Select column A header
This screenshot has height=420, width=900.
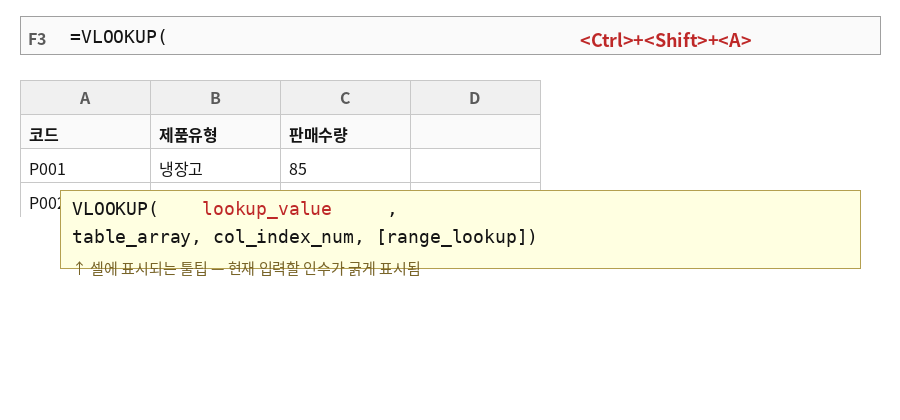pos(86,98)
